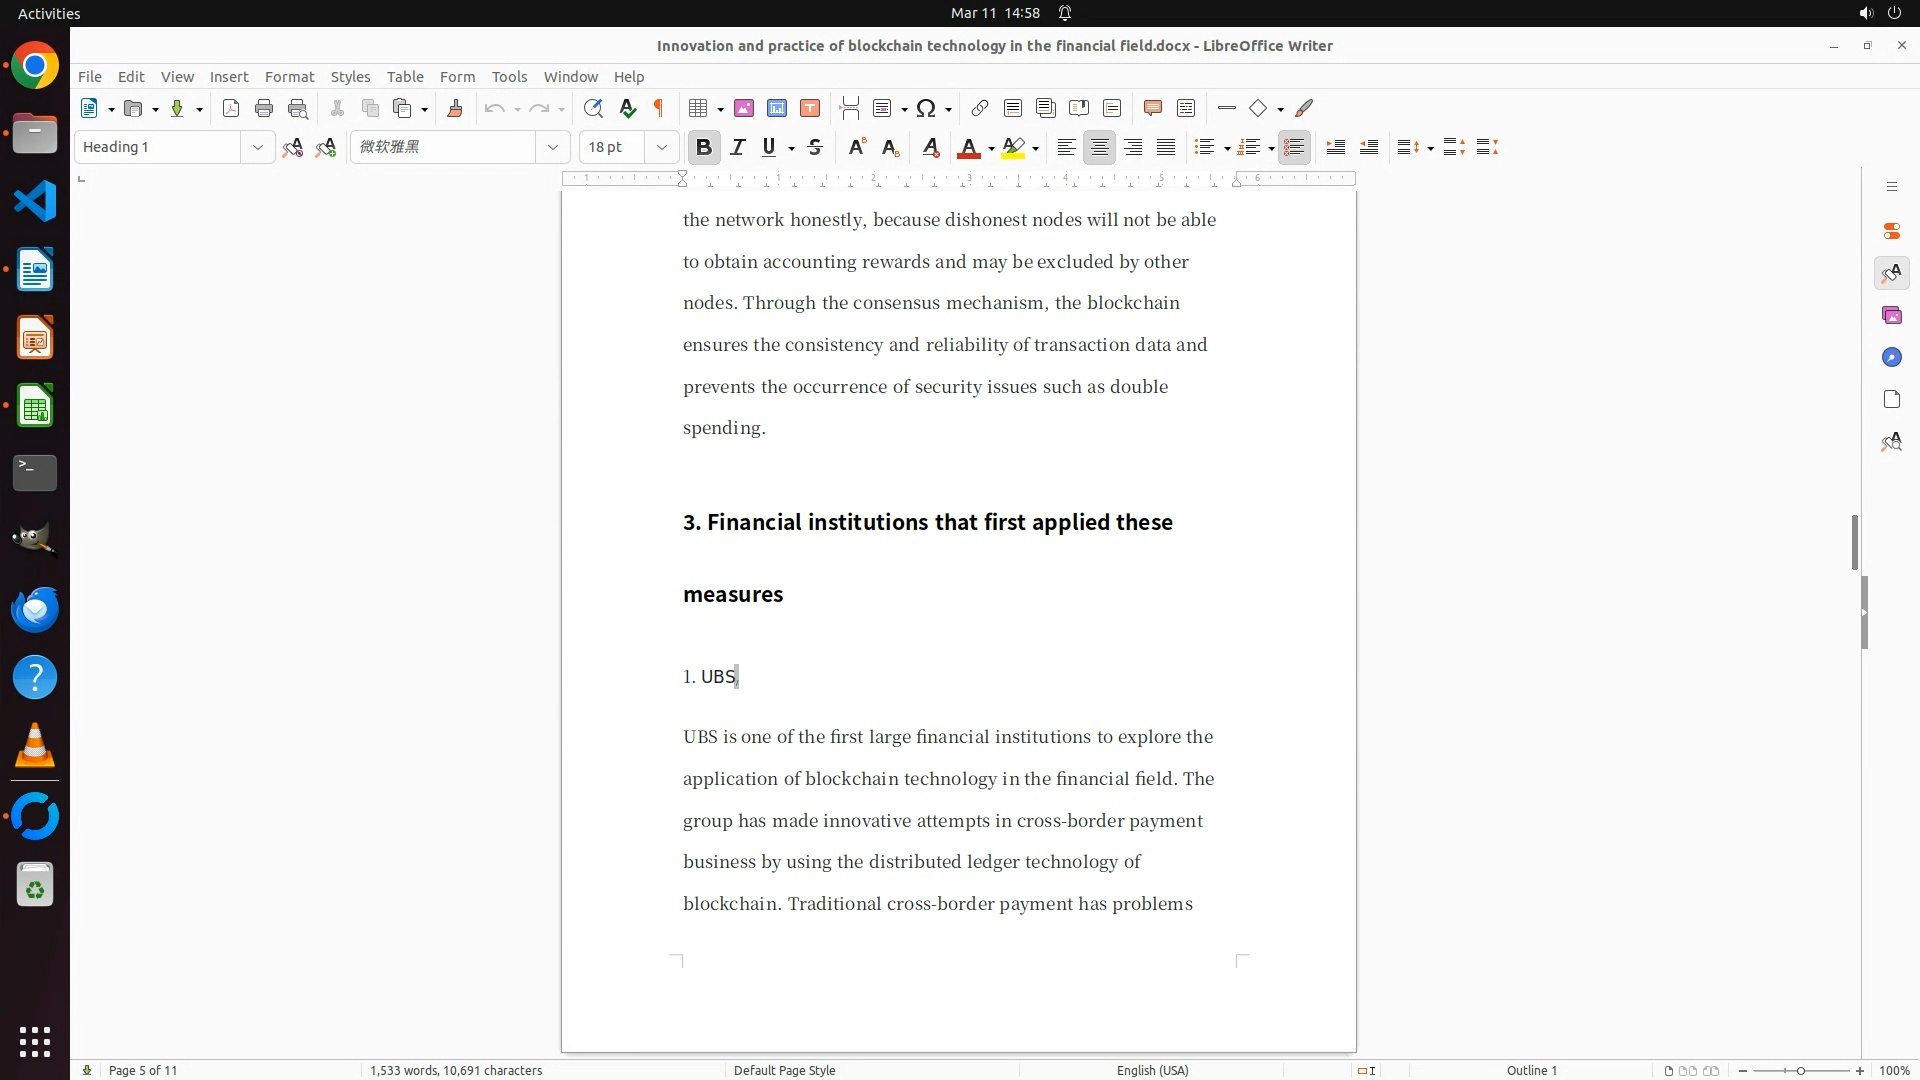
Task: Open the Format menu
Action: [x=289, y=77]
